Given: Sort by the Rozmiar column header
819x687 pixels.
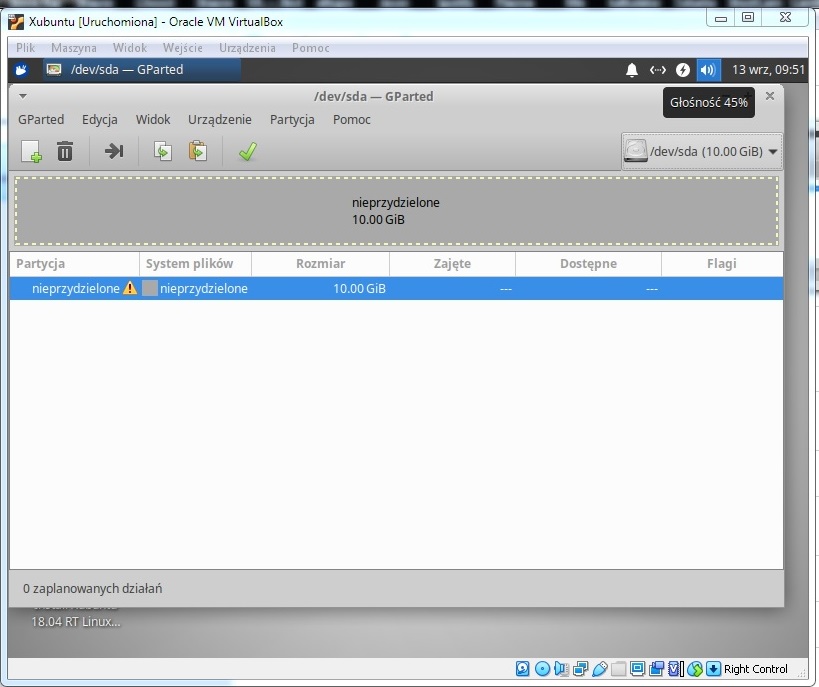Looking at the screenshot, I should pyautogui.click(x=320, y=264).
